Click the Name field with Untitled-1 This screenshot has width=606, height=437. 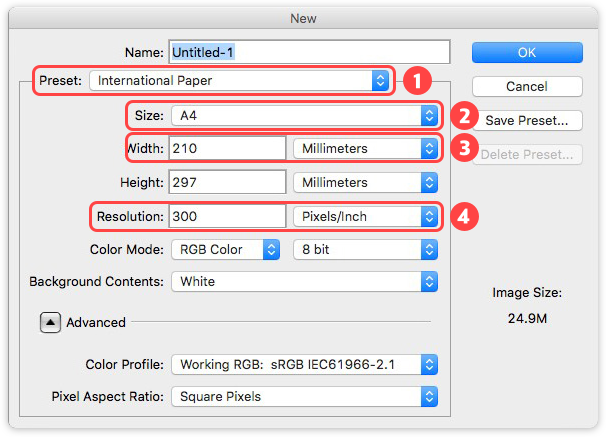tap(309, 52)
